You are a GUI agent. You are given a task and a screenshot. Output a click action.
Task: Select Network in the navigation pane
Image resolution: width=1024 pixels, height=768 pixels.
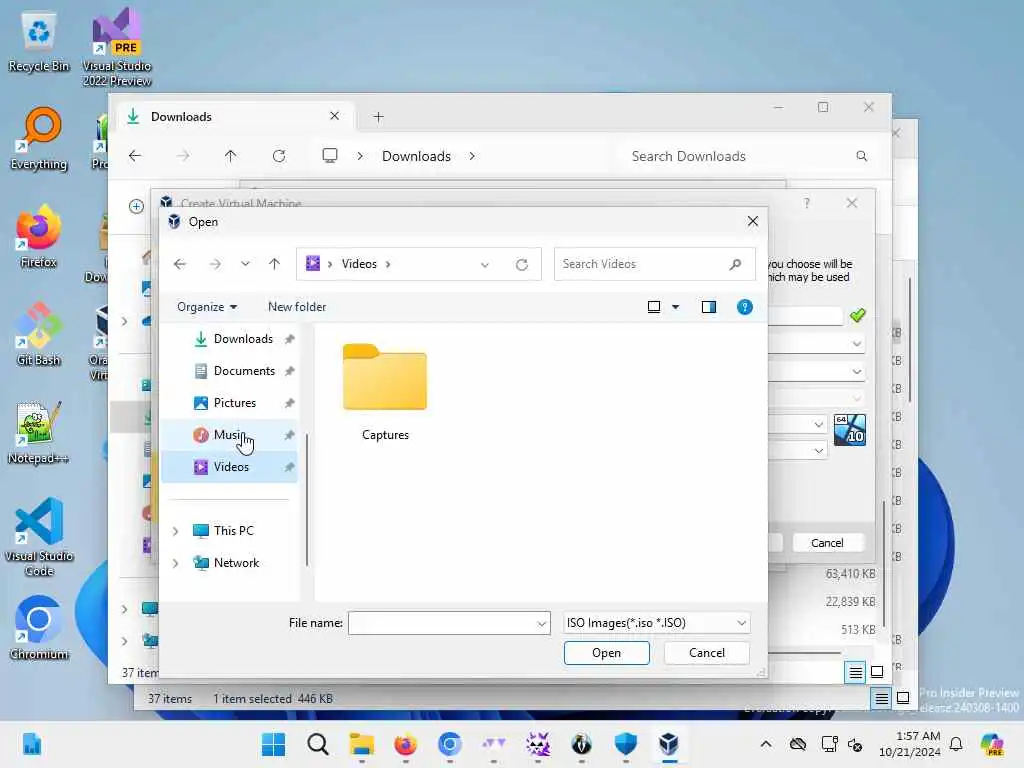coord(236,563)
